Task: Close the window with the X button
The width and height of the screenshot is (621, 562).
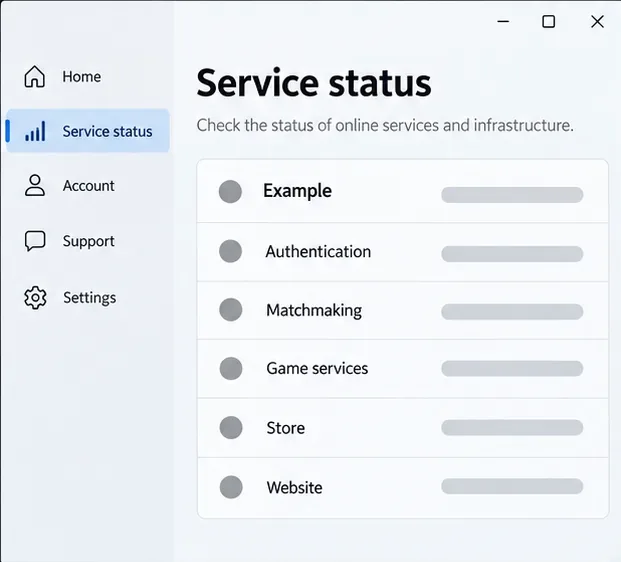Action: coord(597,21)
